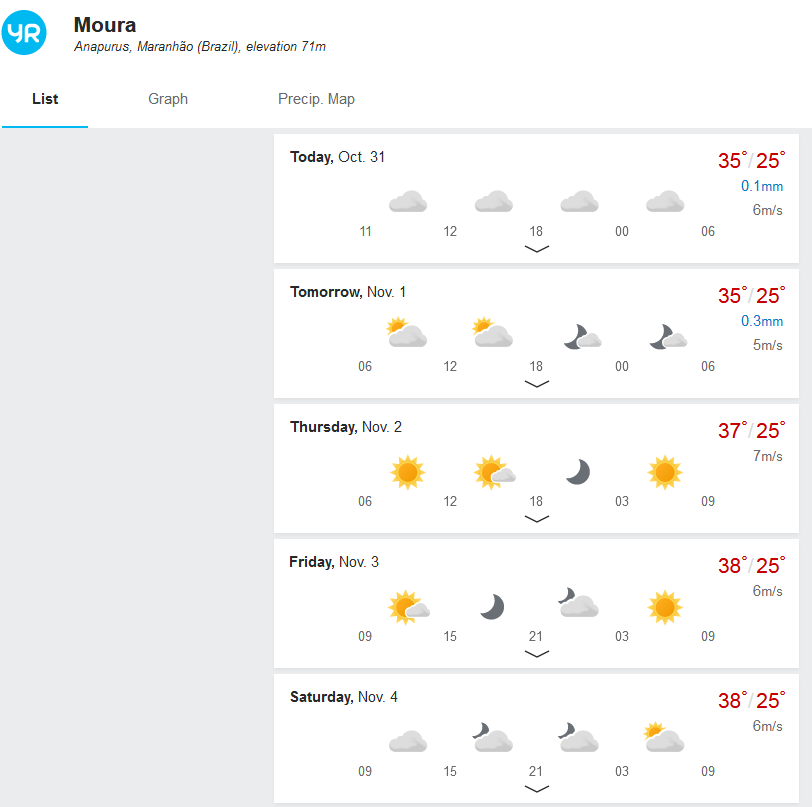Click the Thursday, Nov. 2 day label
Viewport: 812px width, 807px height.
tap(346, 427)
